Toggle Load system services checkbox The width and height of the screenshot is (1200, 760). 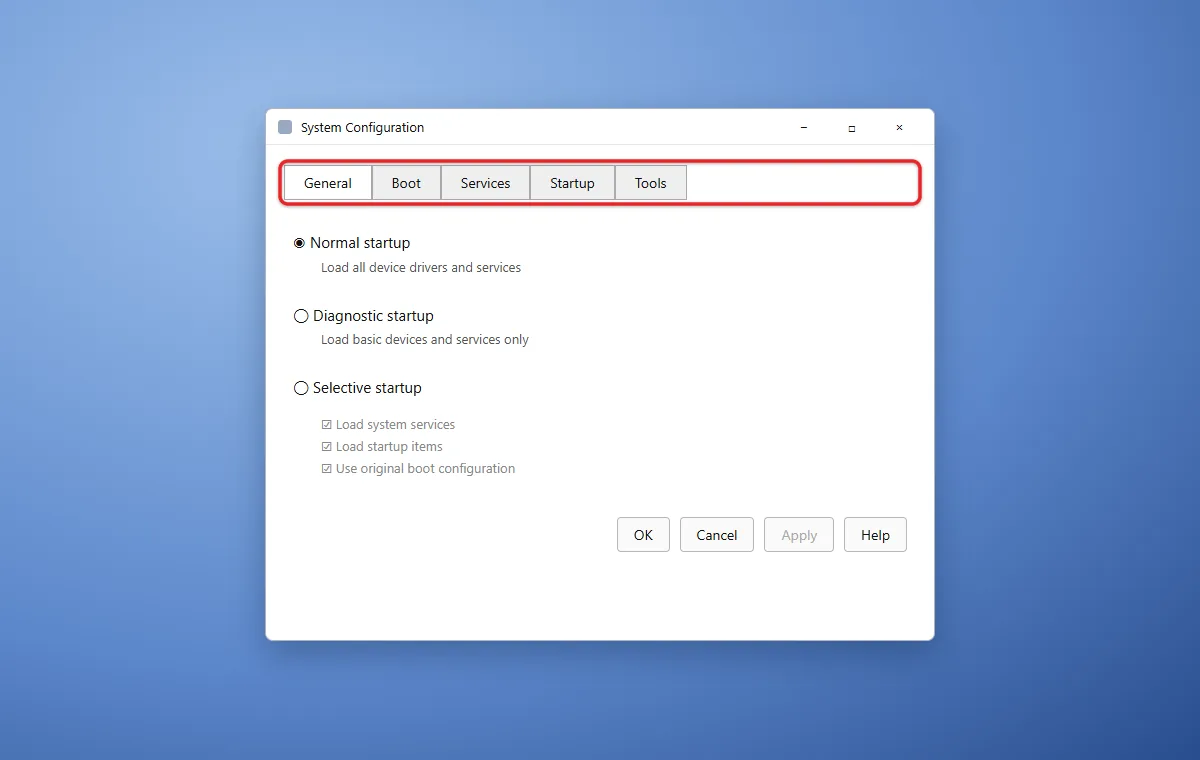click(326, 425)
